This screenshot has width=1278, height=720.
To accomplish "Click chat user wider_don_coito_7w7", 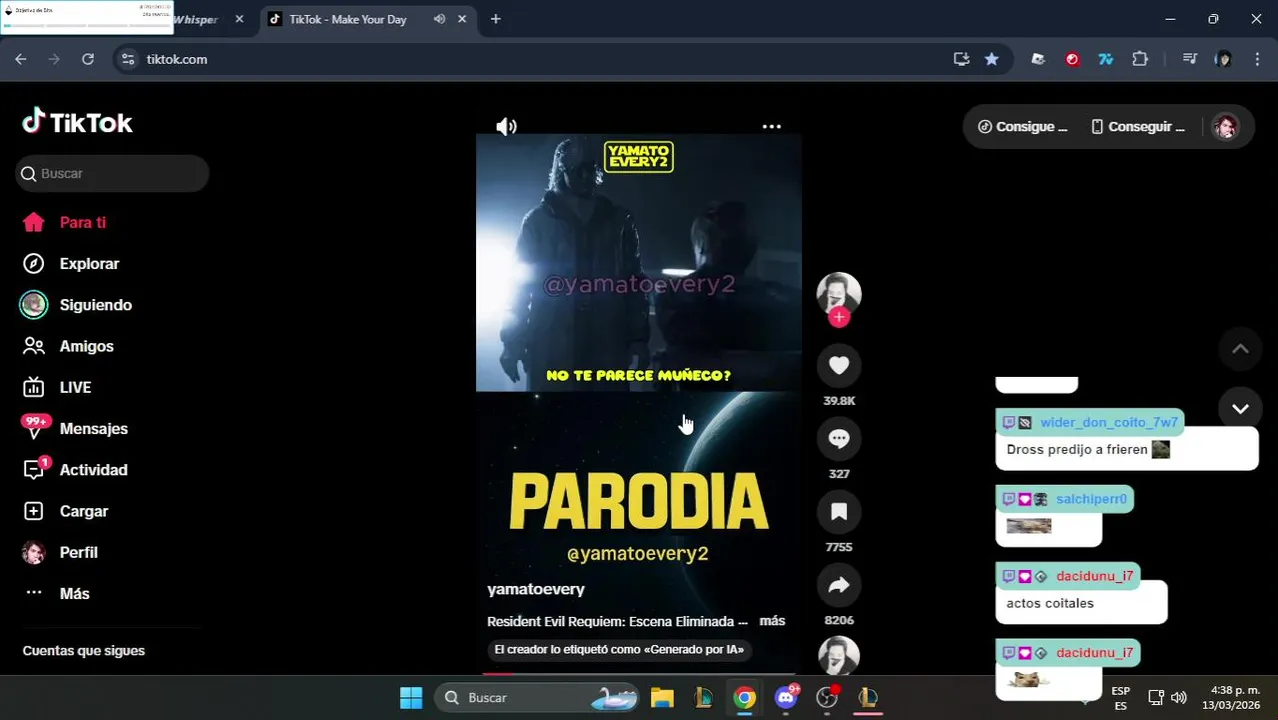I will point(1109,422).
